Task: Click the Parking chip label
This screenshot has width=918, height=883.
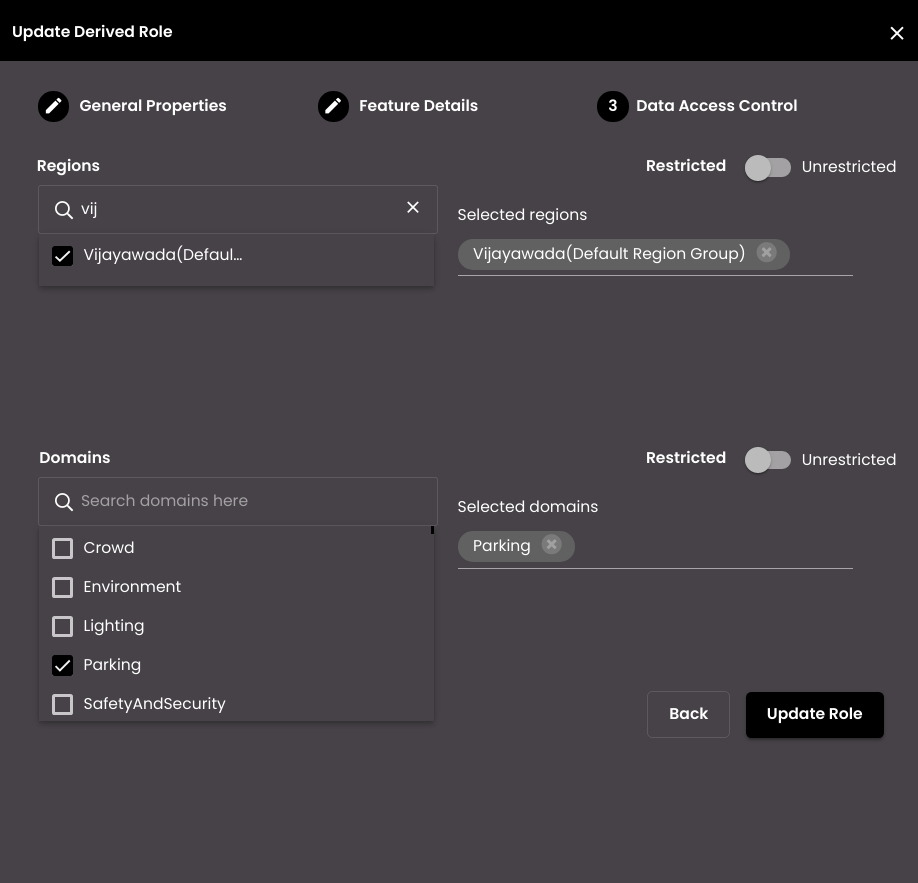Action: click(502, 546)
